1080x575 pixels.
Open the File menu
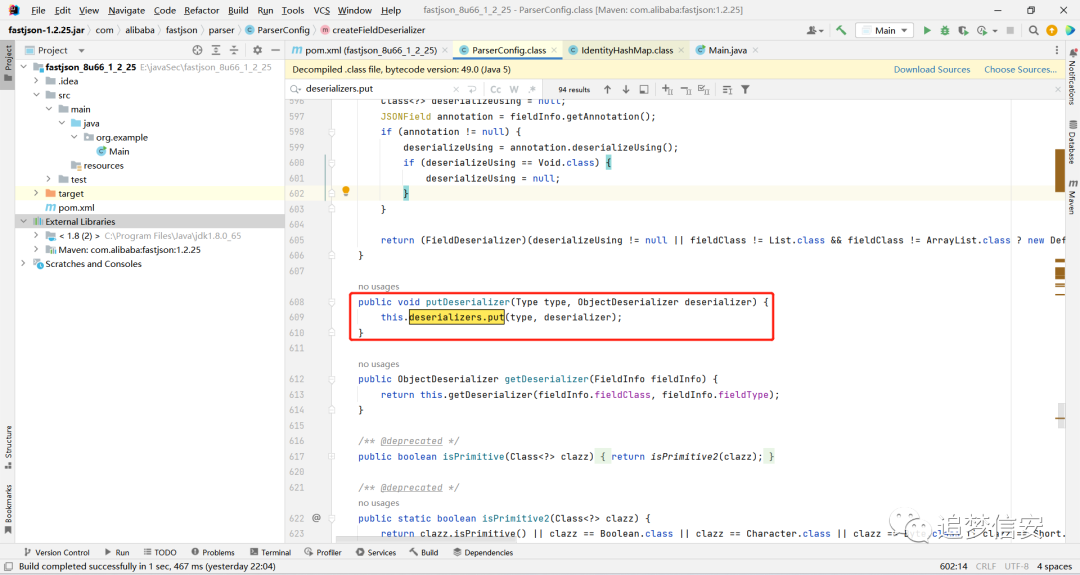[39, 10]
